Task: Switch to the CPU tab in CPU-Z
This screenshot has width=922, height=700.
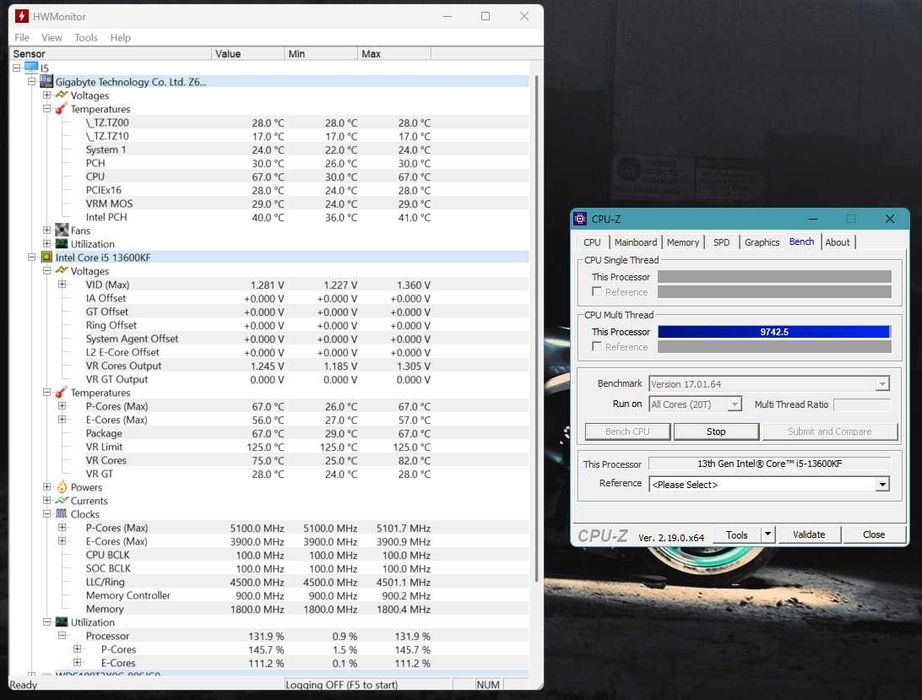Action: tap(592, 242)
